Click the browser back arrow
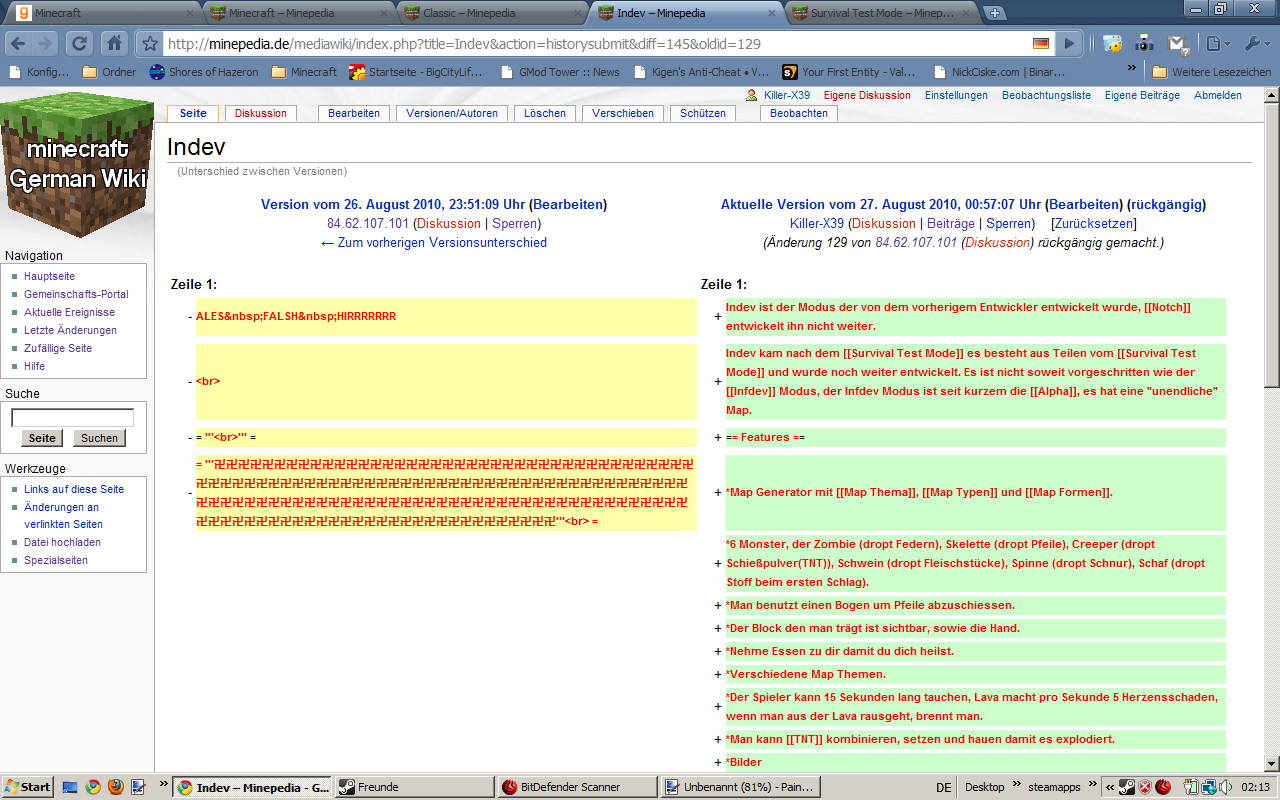Image resolution: width=1280 pixels, height=800 pixels. coord(20,44)
